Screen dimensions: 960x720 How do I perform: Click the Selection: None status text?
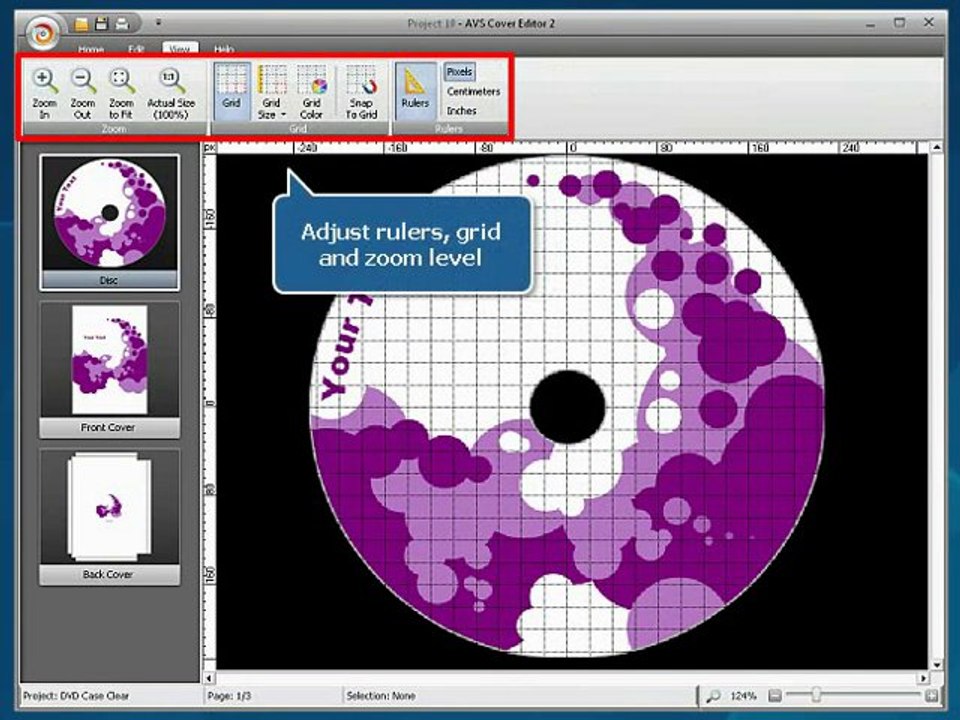[x=381, y=696]
